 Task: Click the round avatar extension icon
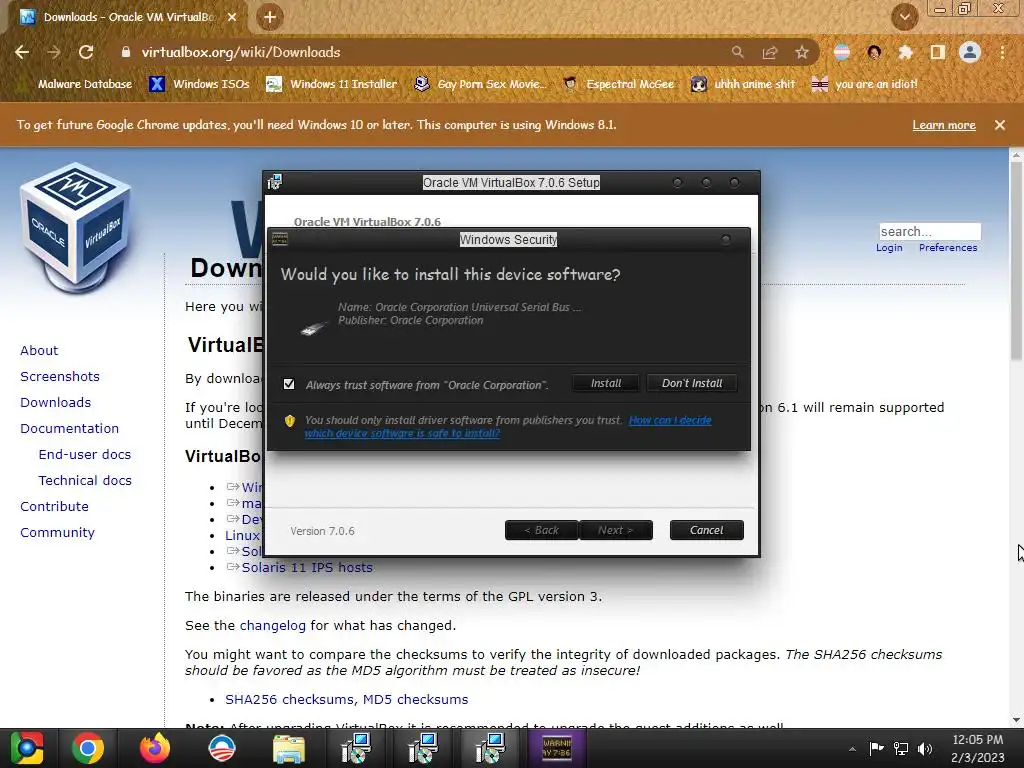(x=874, y=52)
